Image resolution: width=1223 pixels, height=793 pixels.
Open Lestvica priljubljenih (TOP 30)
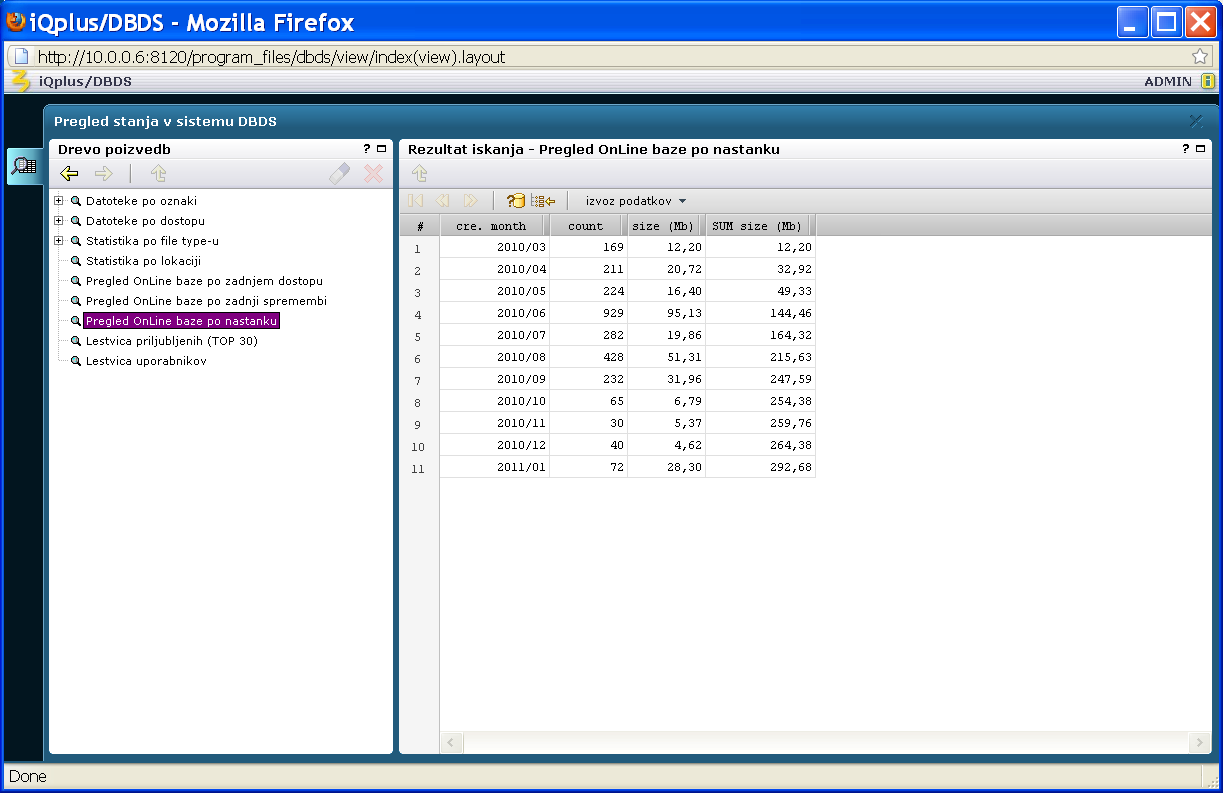click(171, 341)
